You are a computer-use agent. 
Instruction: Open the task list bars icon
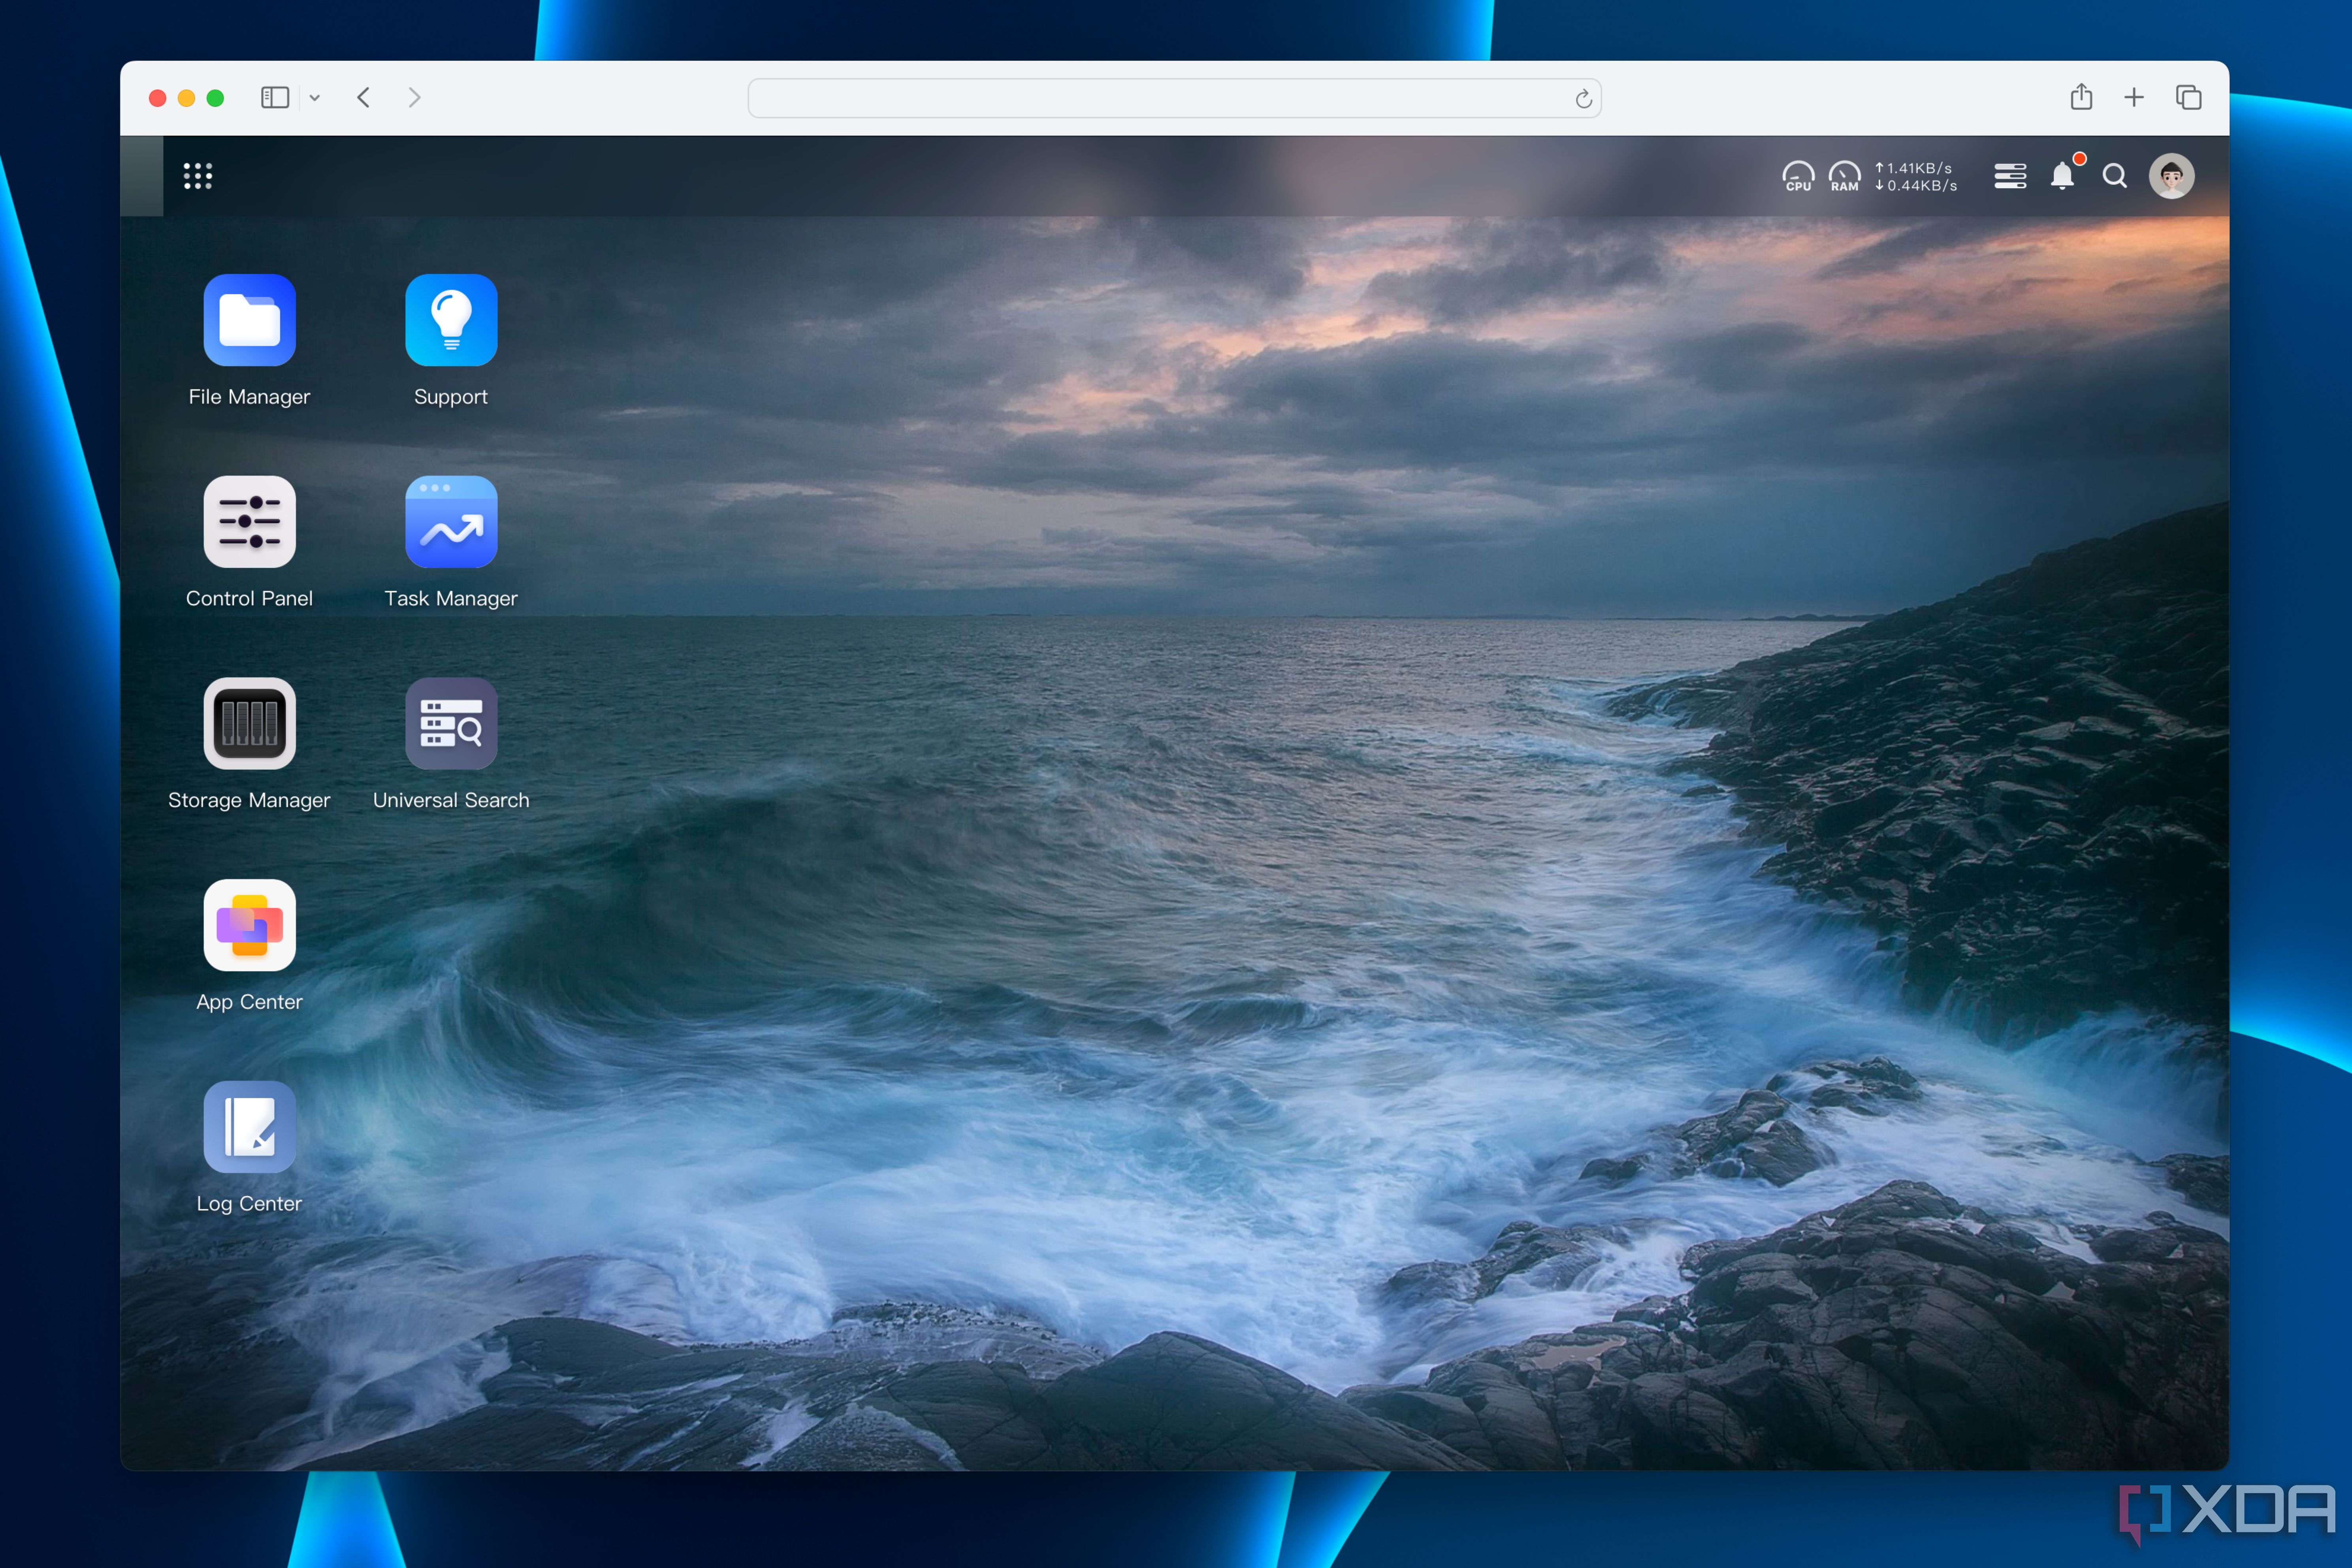click(2010, 176)
